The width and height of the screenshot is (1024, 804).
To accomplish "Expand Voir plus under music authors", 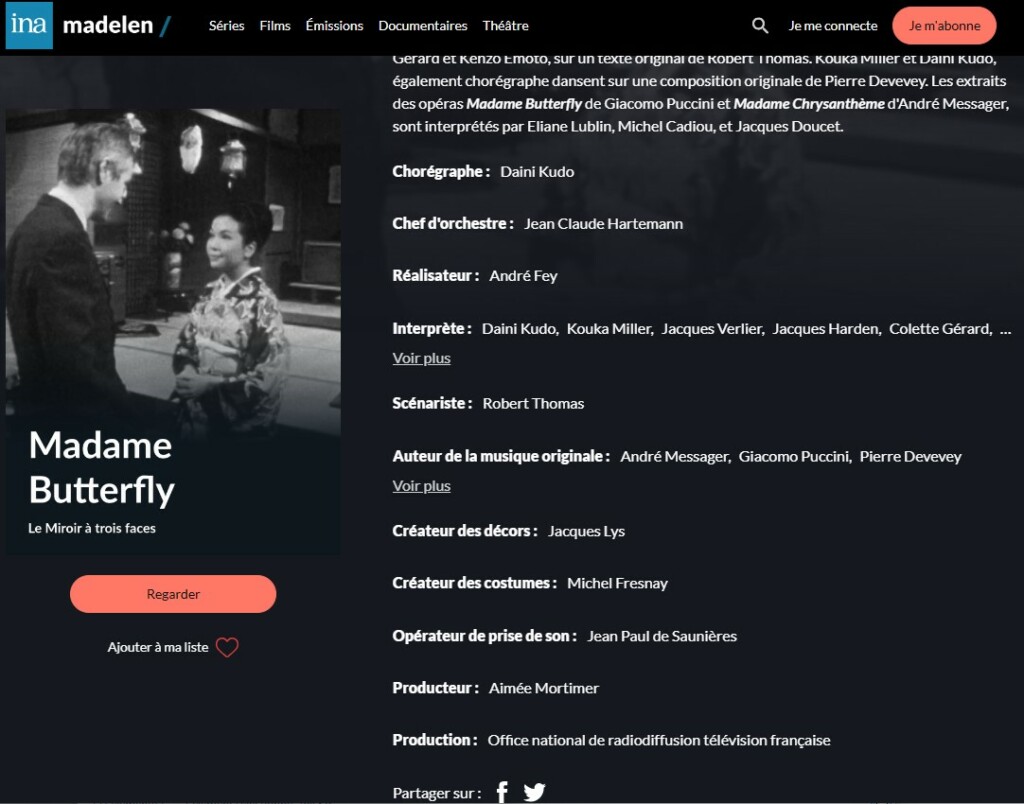I will coord(421,486).
